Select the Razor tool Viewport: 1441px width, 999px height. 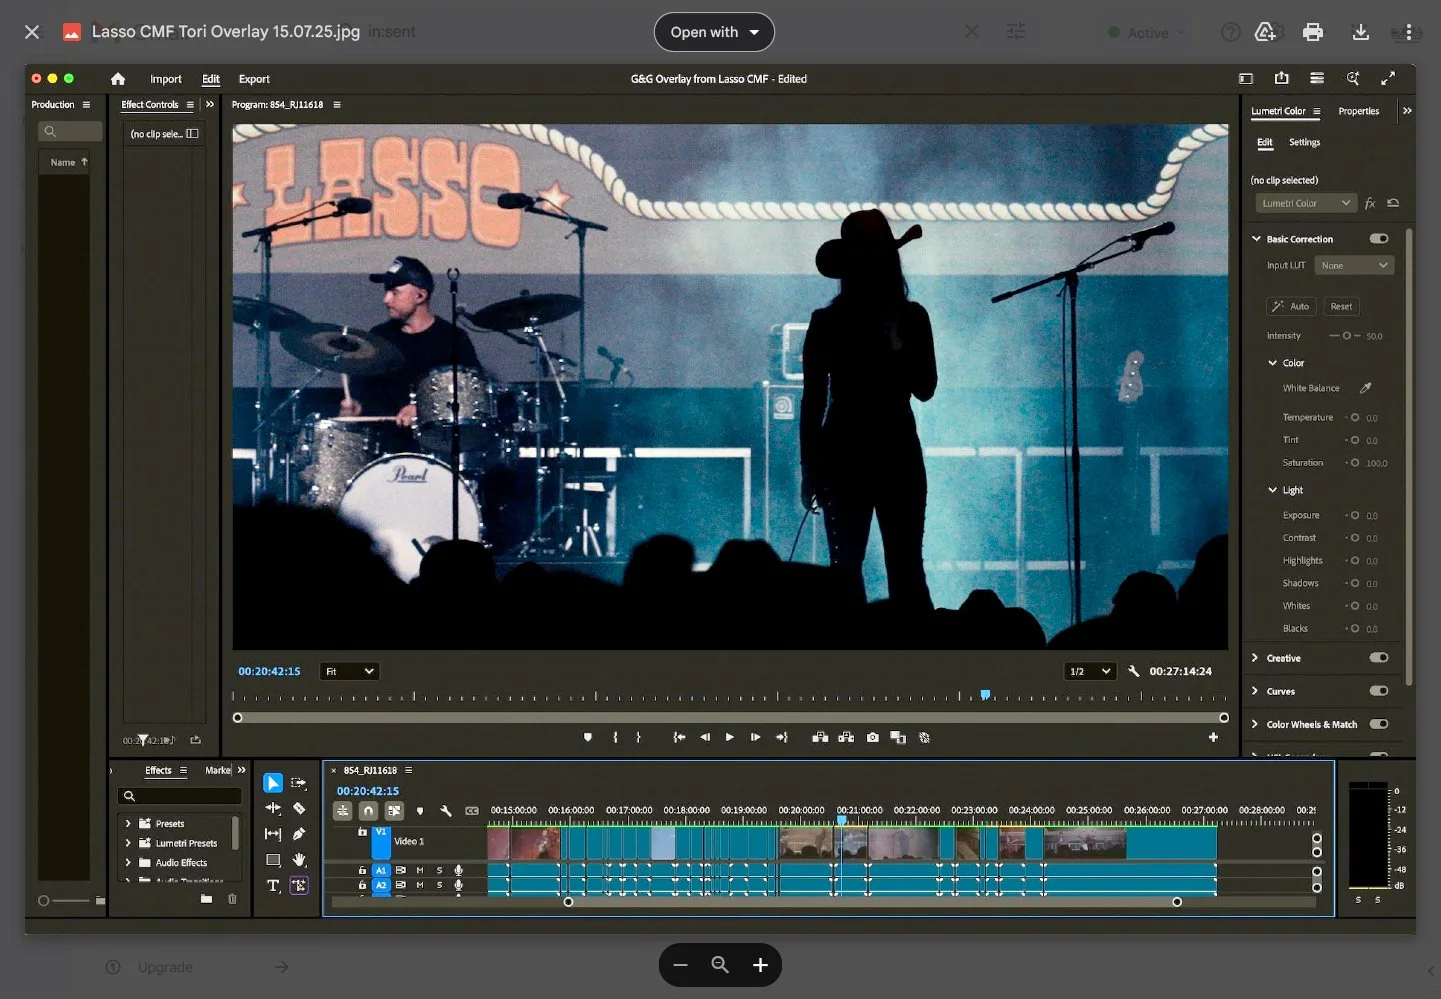[299, 808]
